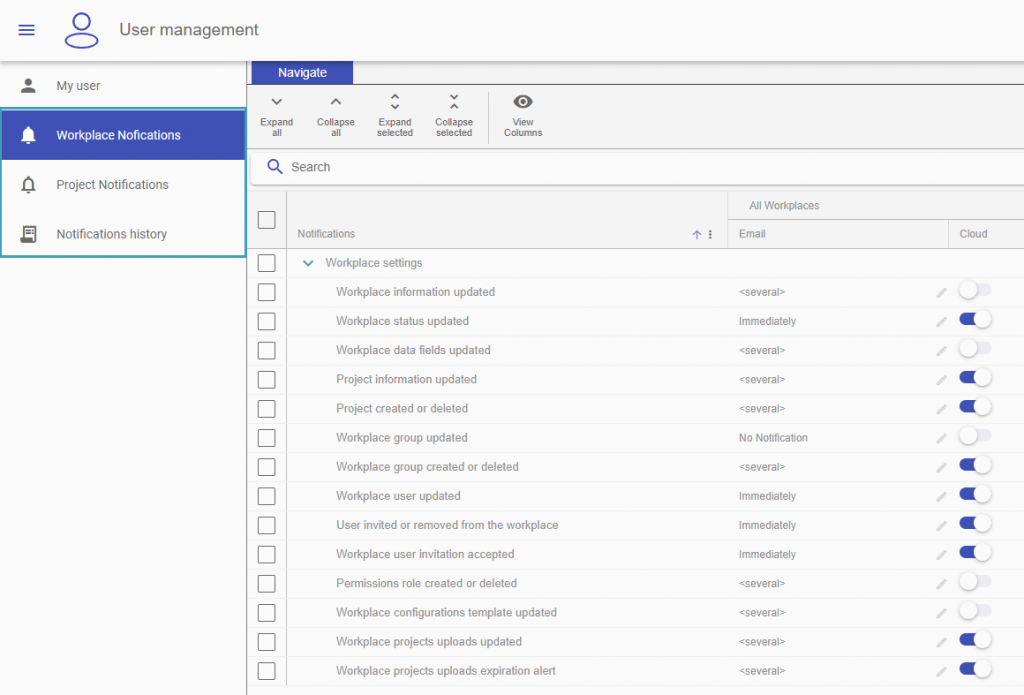Open the hamburger main menu
This screenshot has width=1024, height=695.
tap(26, 30)
